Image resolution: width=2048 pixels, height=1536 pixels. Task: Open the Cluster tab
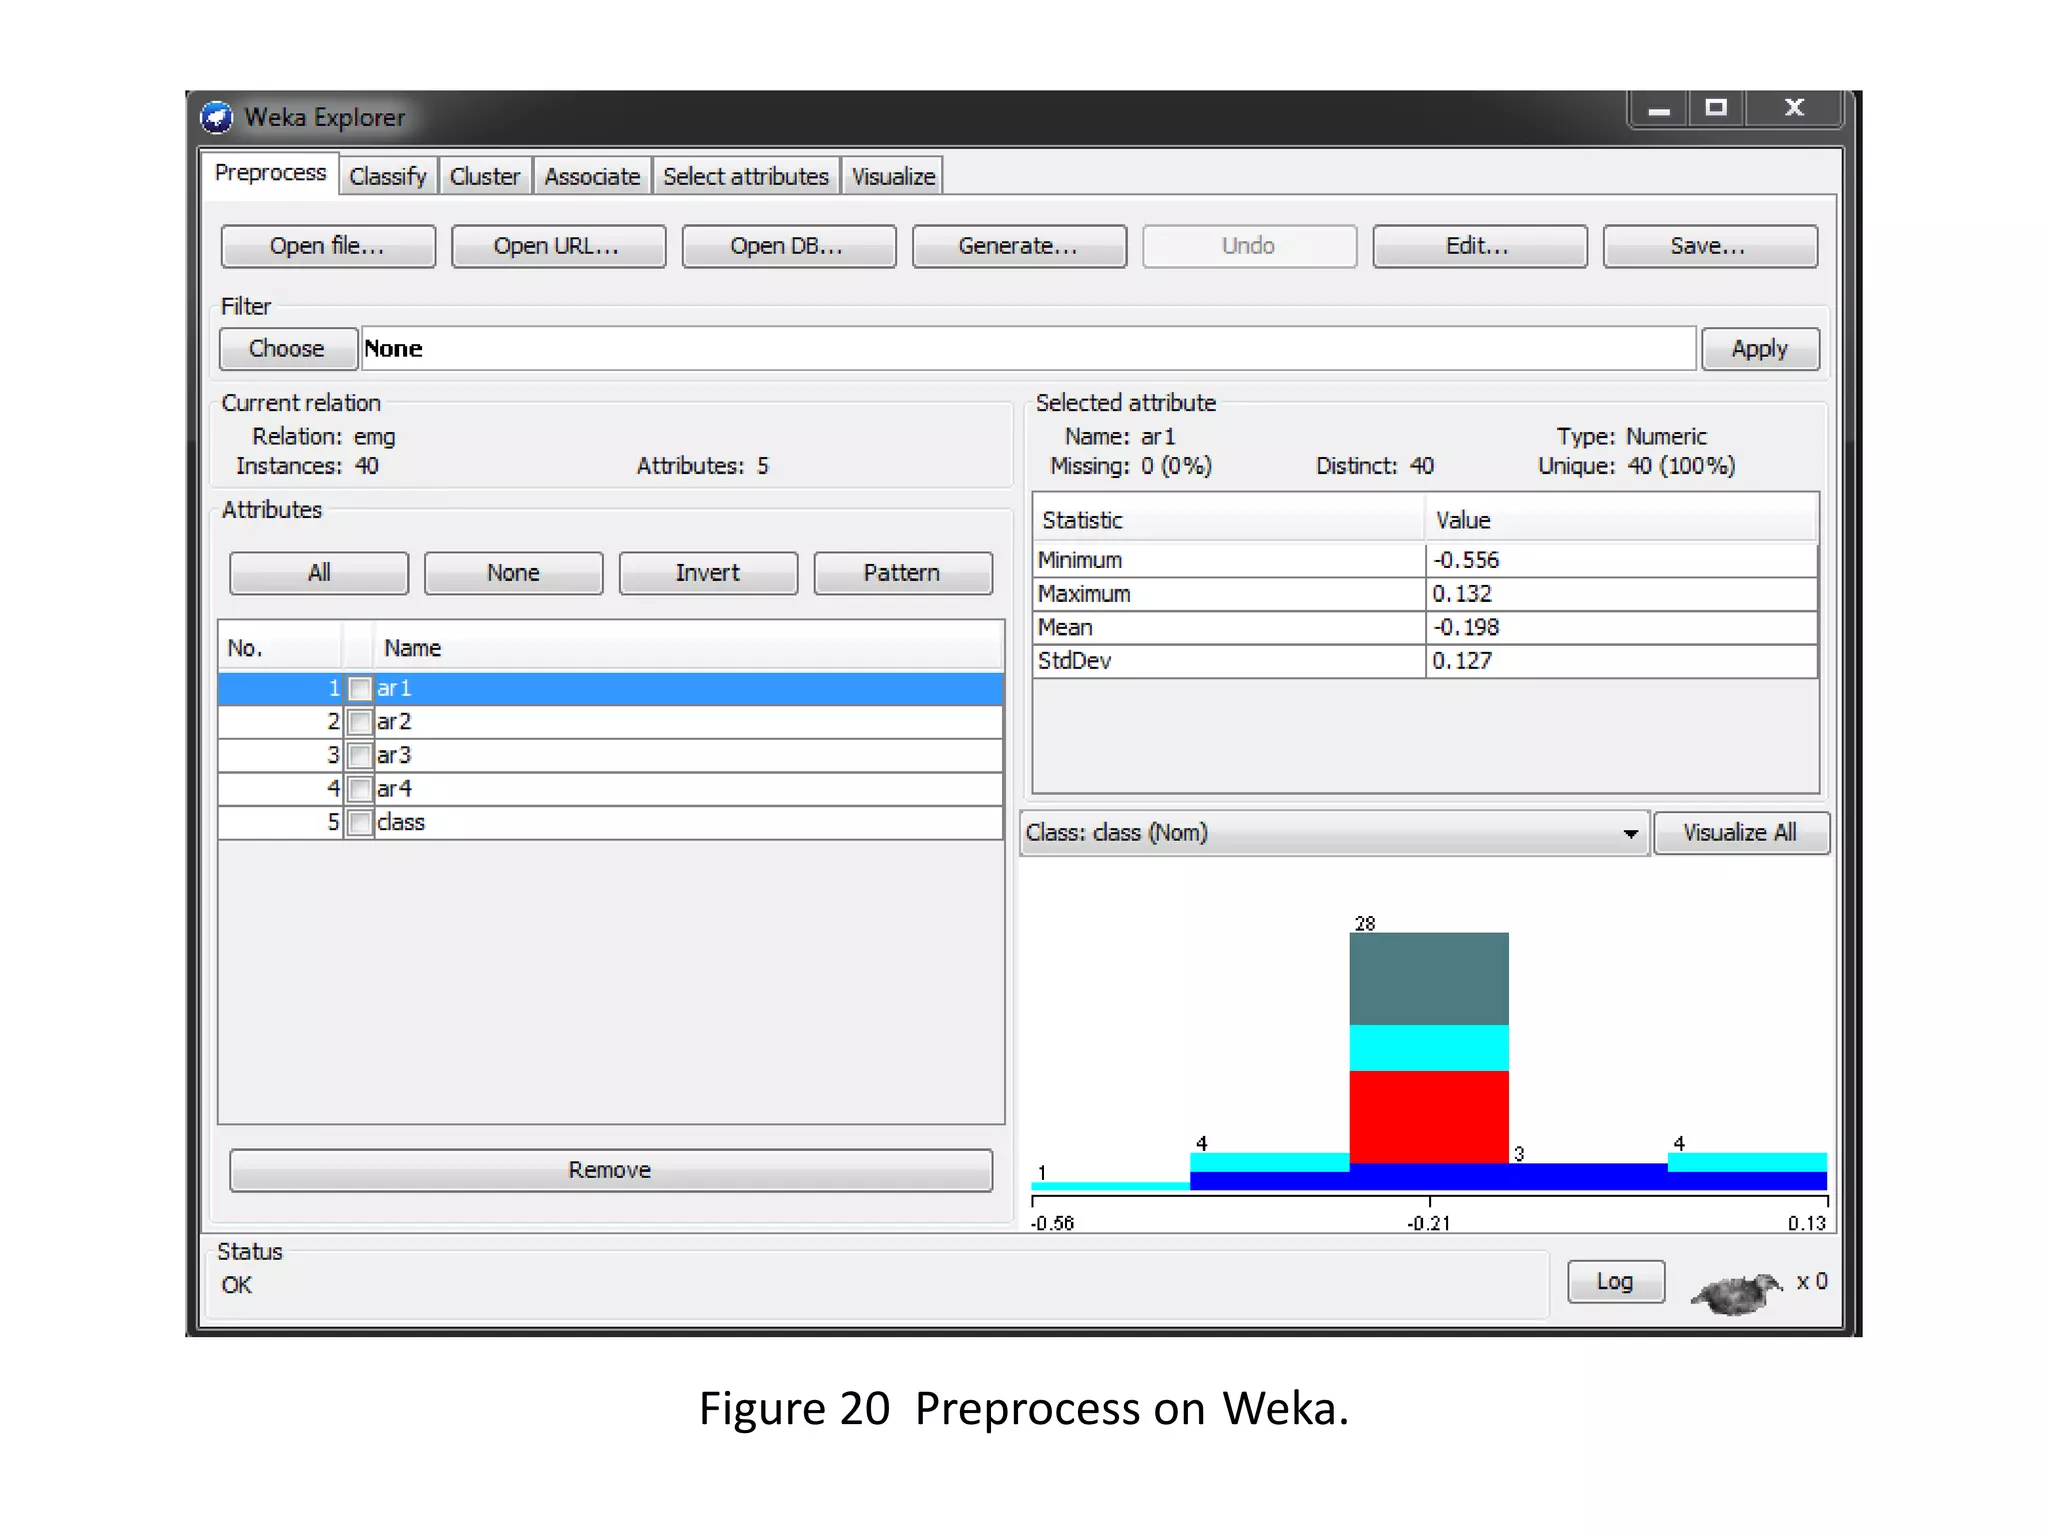485,176
